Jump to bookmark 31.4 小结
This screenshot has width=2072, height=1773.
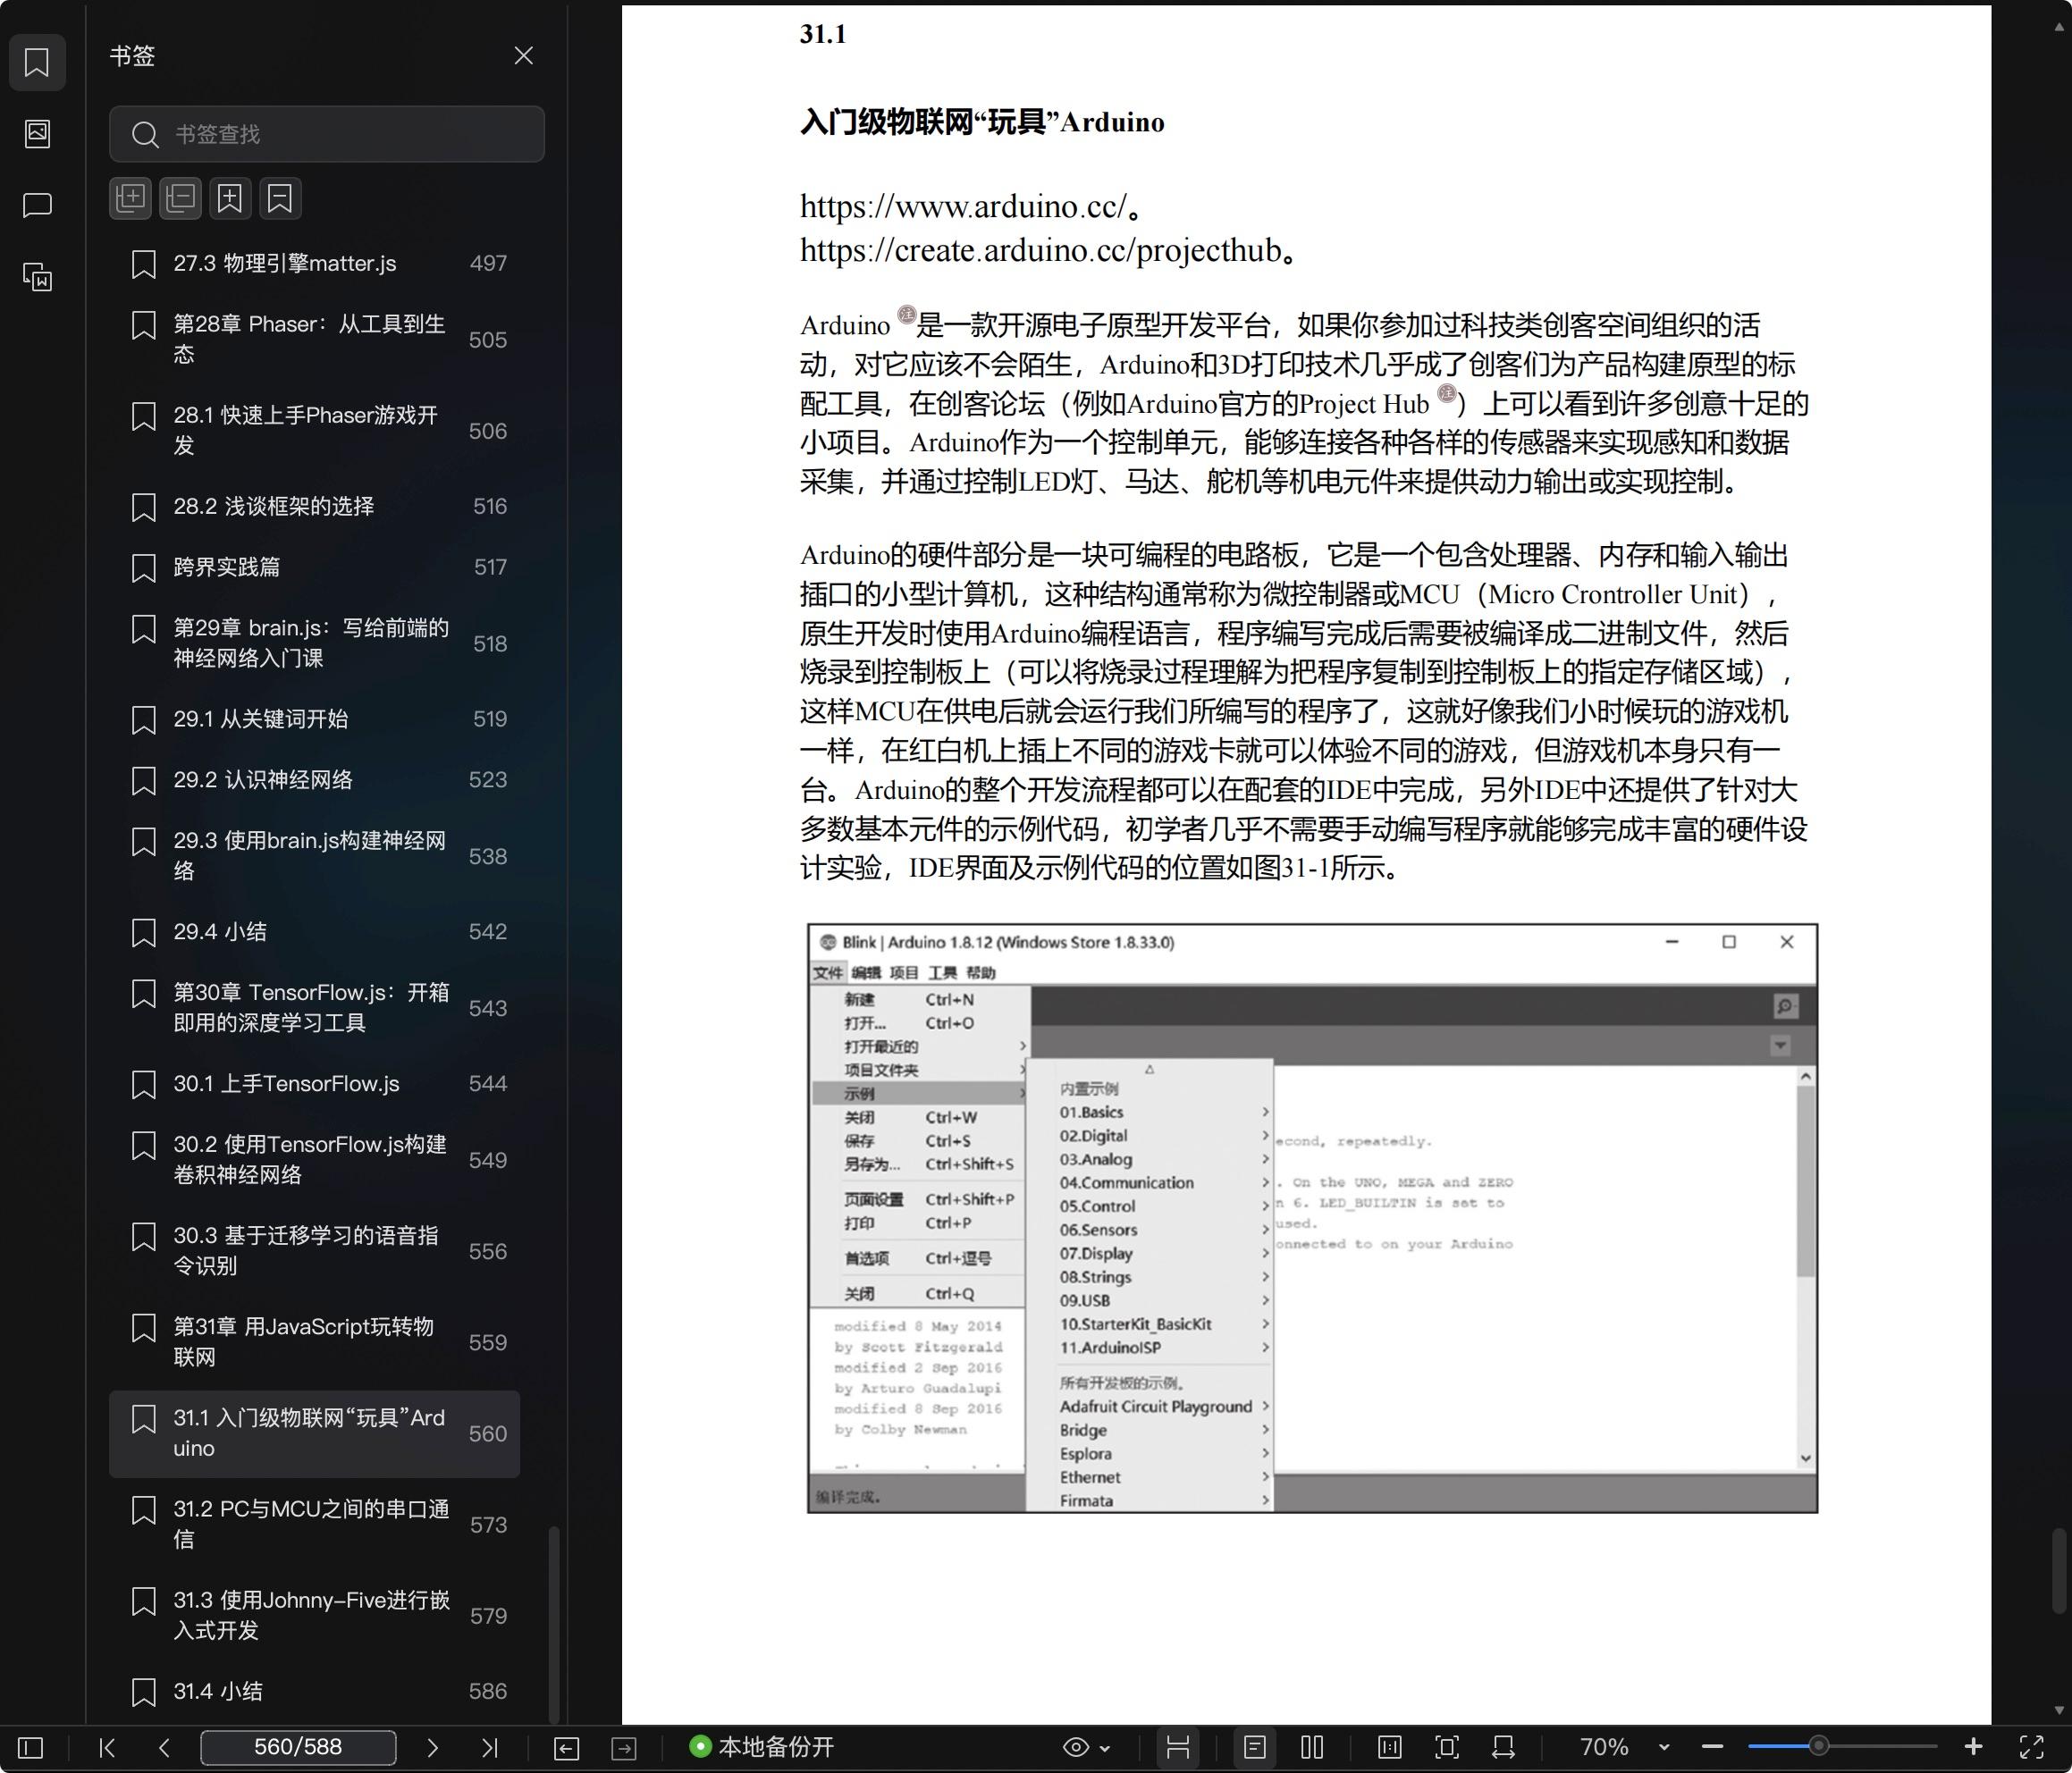click(x=314, y=1692)
